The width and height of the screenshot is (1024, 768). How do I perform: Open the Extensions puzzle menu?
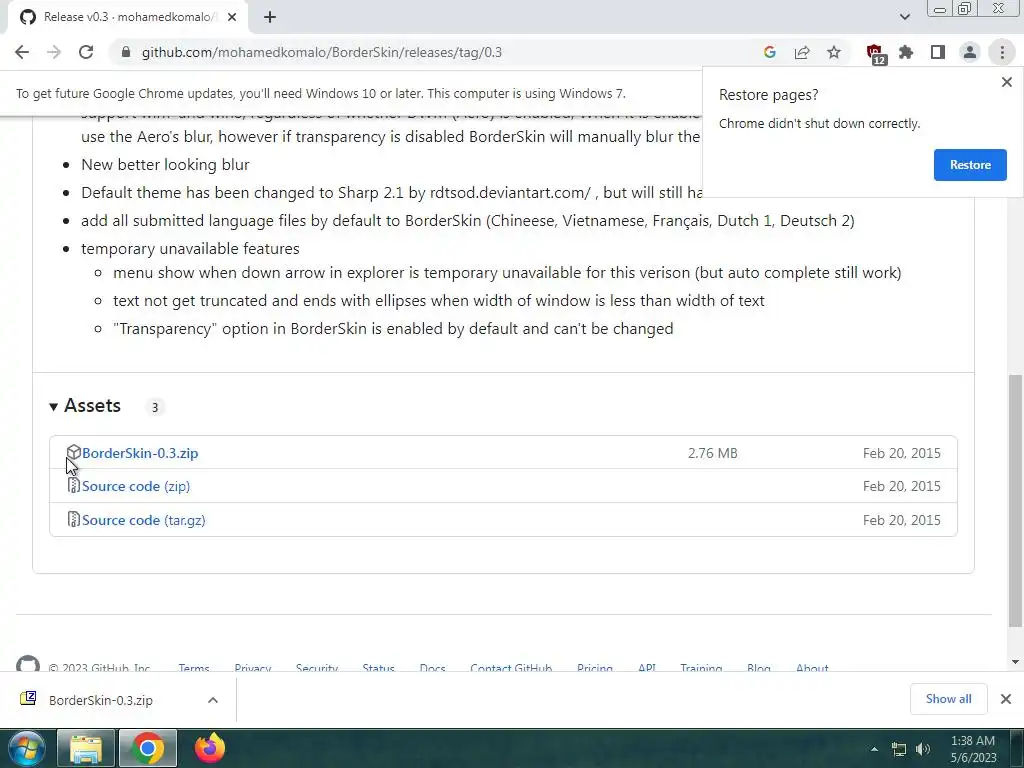click(x=906, y=52)
